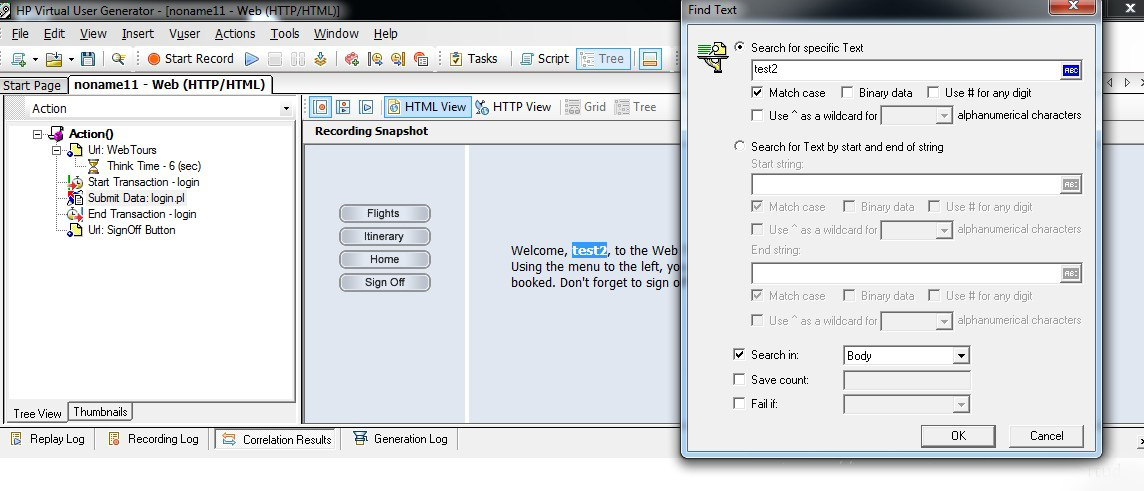Click the End Transaction stopwatch icon
The image size is (1144, 491).
click(x=75, y=214)
